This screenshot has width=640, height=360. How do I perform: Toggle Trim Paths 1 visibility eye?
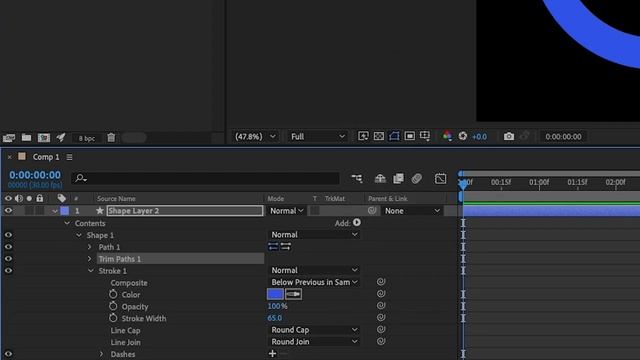coord(8,259)
